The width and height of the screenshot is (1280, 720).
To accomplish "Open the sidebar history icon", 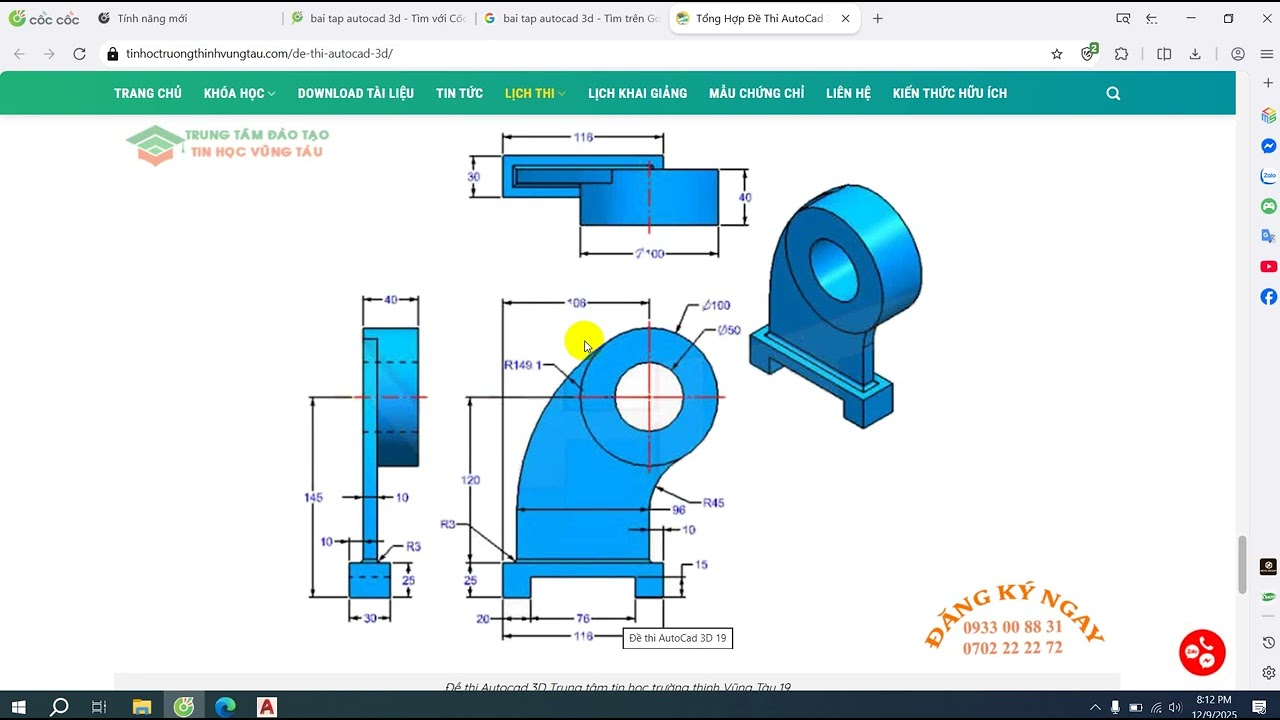I will [x=1268, y=642].
